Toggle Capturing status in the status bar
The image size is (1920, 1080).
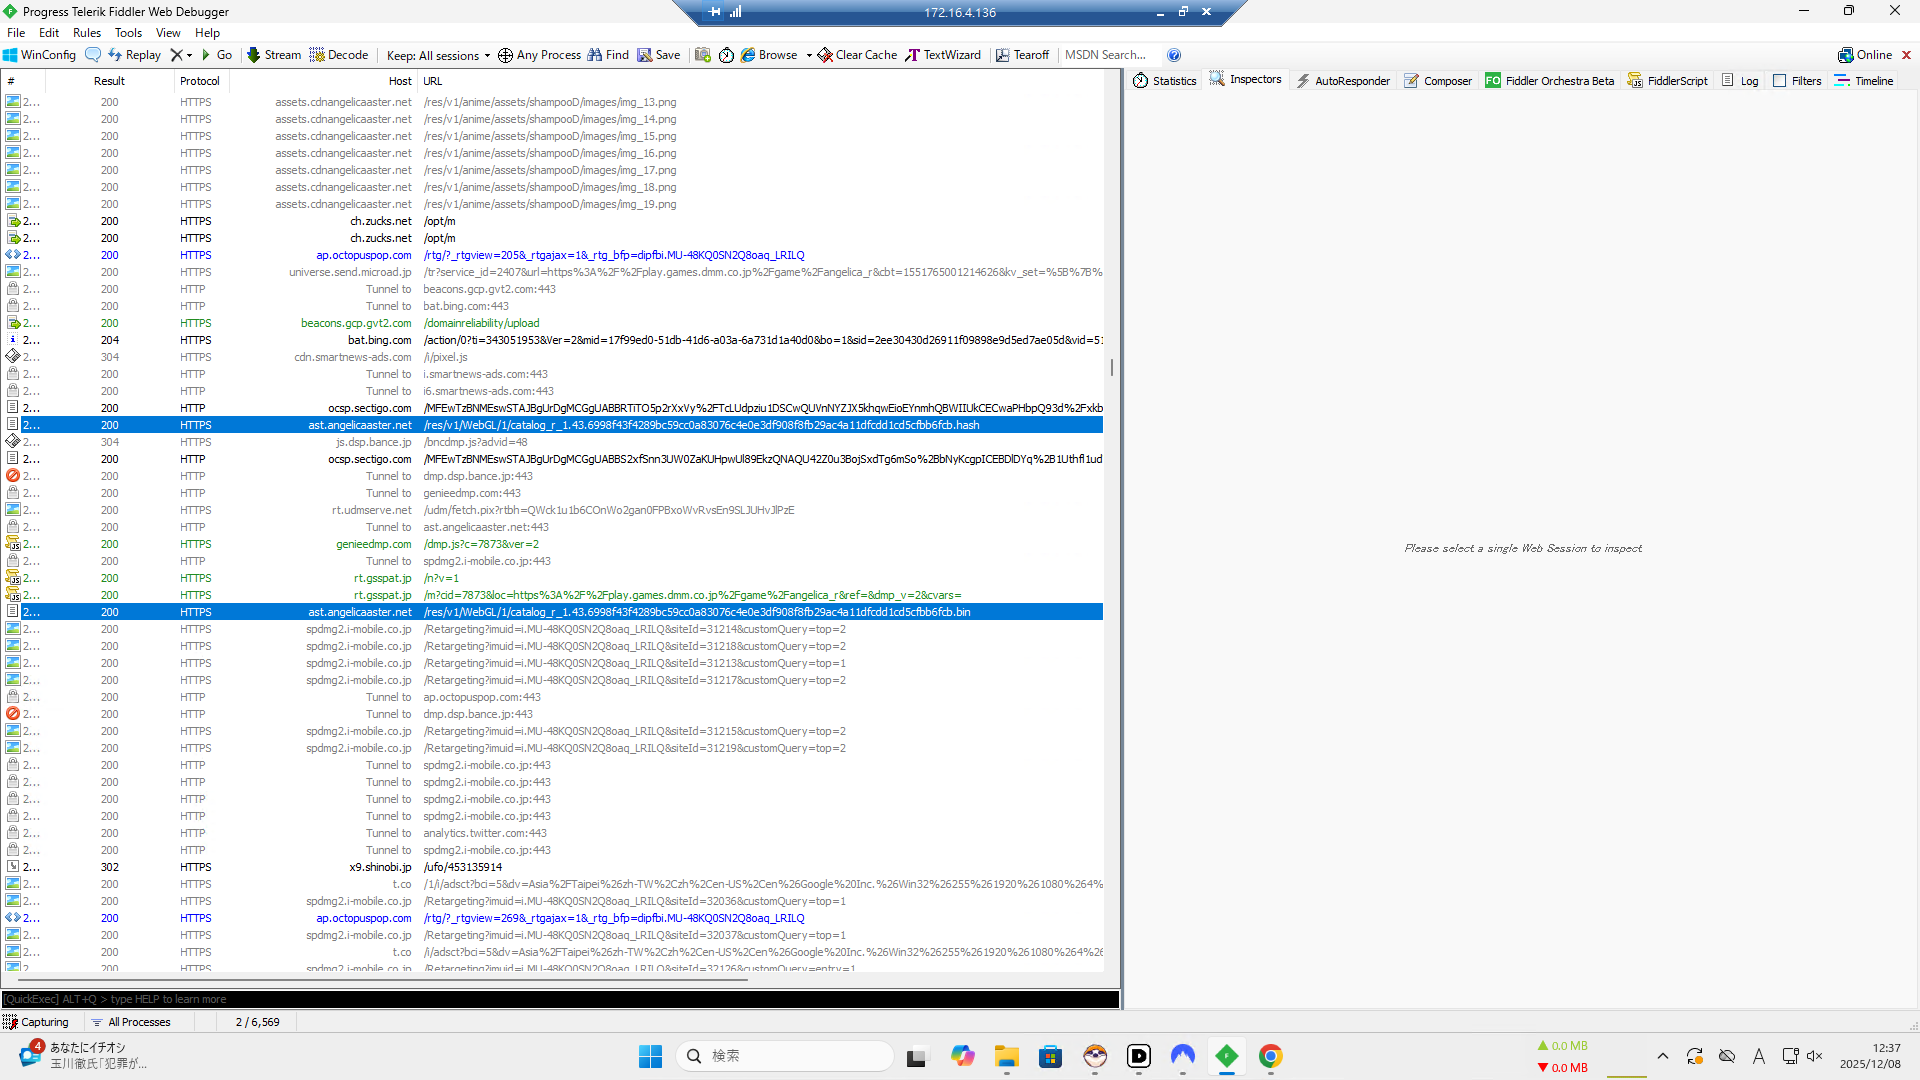pos(36,1022)
